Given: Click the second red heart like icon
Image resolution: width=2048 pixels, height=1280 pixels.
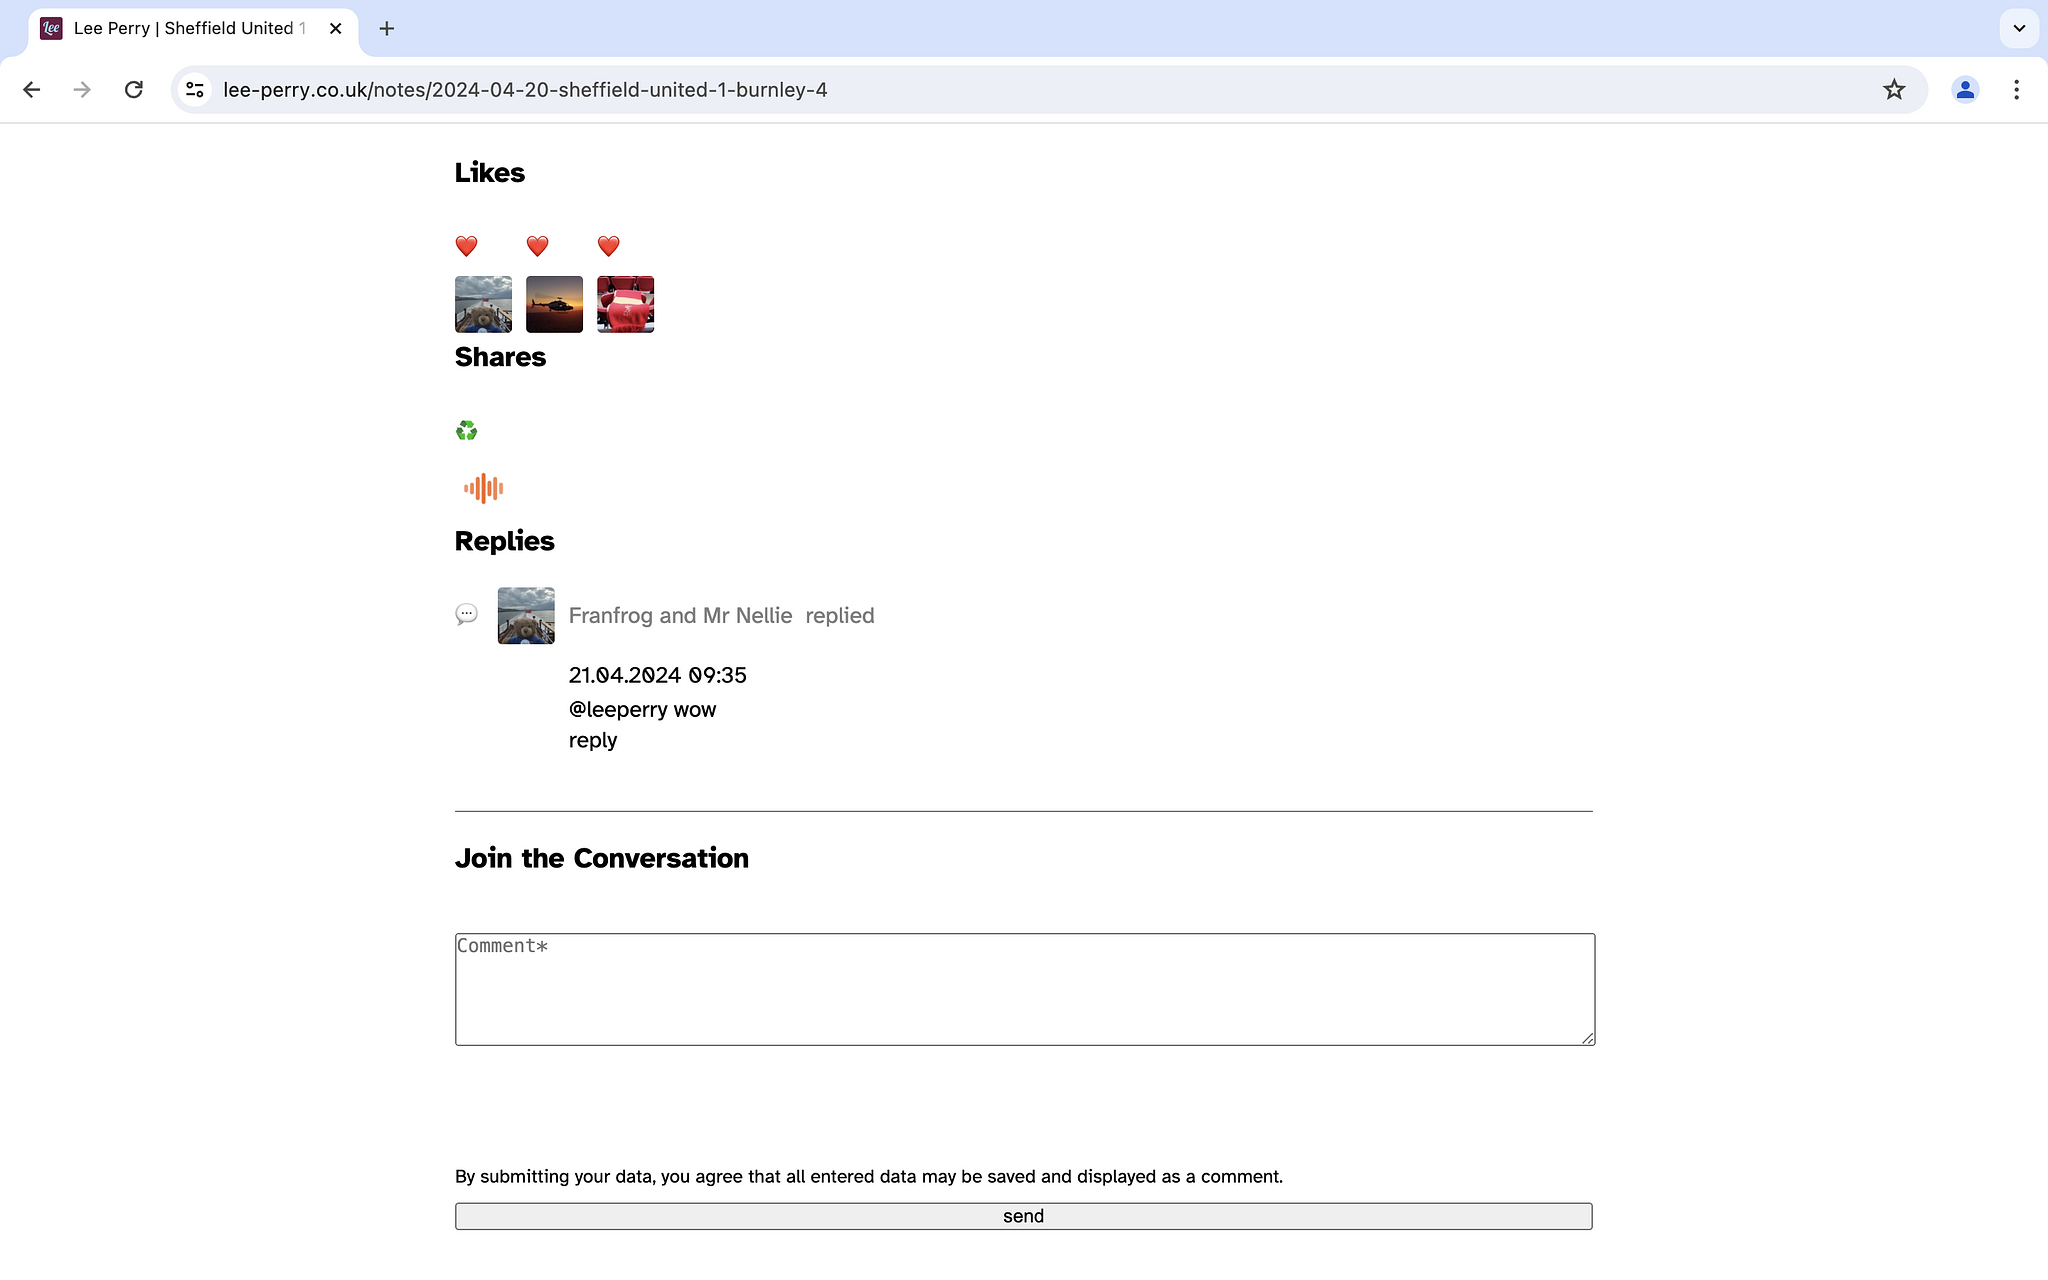Looking at the screenshot, I should [x=537, y=243].
